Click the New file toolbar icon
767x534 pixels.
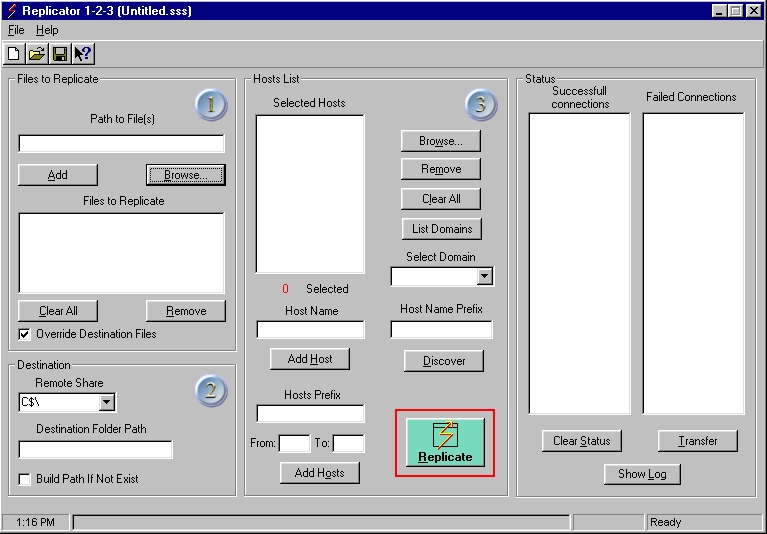[14, 53]
